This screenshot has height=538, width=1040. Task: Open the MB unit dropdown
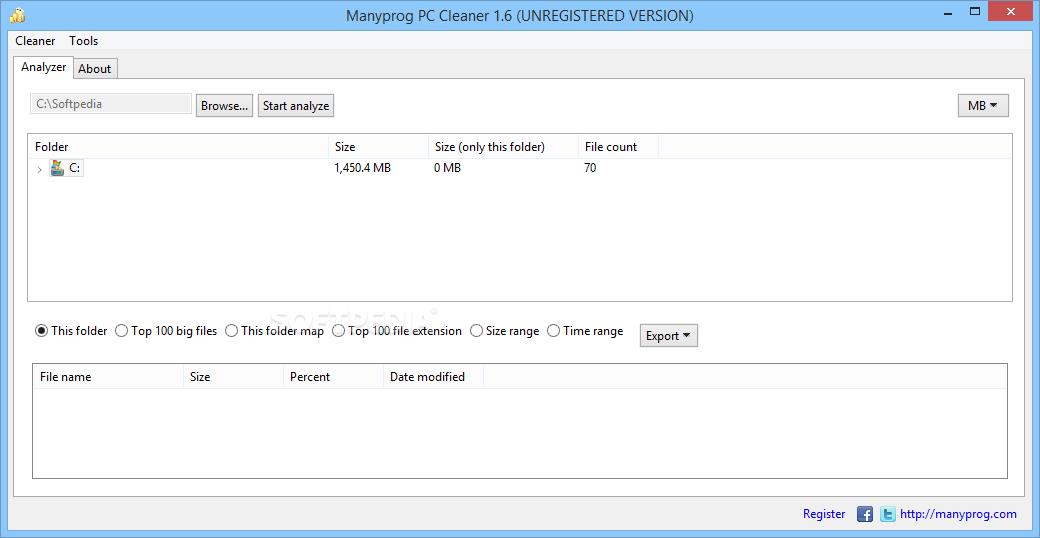983,105
